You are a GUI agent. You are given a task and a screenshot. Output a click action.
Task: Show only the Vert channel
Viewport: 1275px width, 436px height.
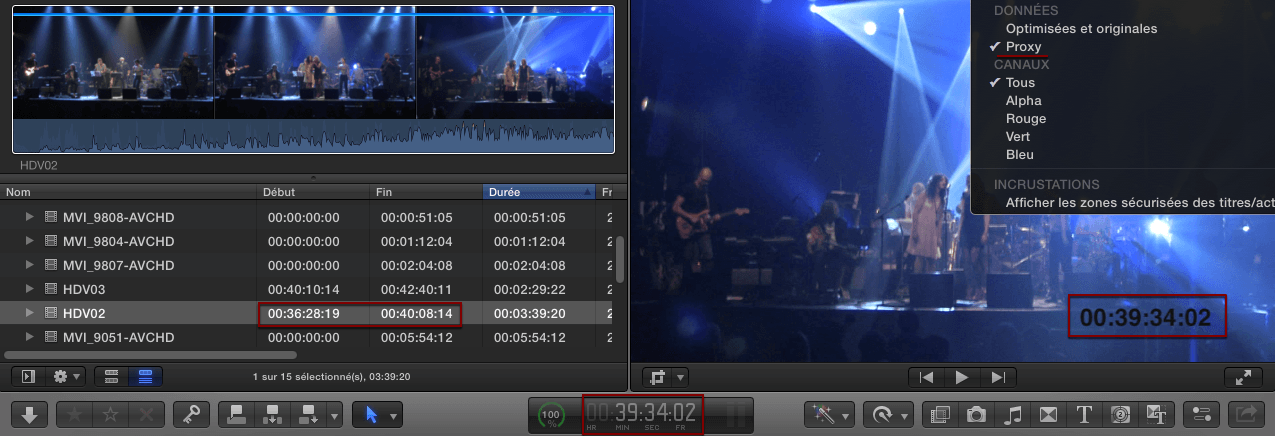tap(1018, 137)
